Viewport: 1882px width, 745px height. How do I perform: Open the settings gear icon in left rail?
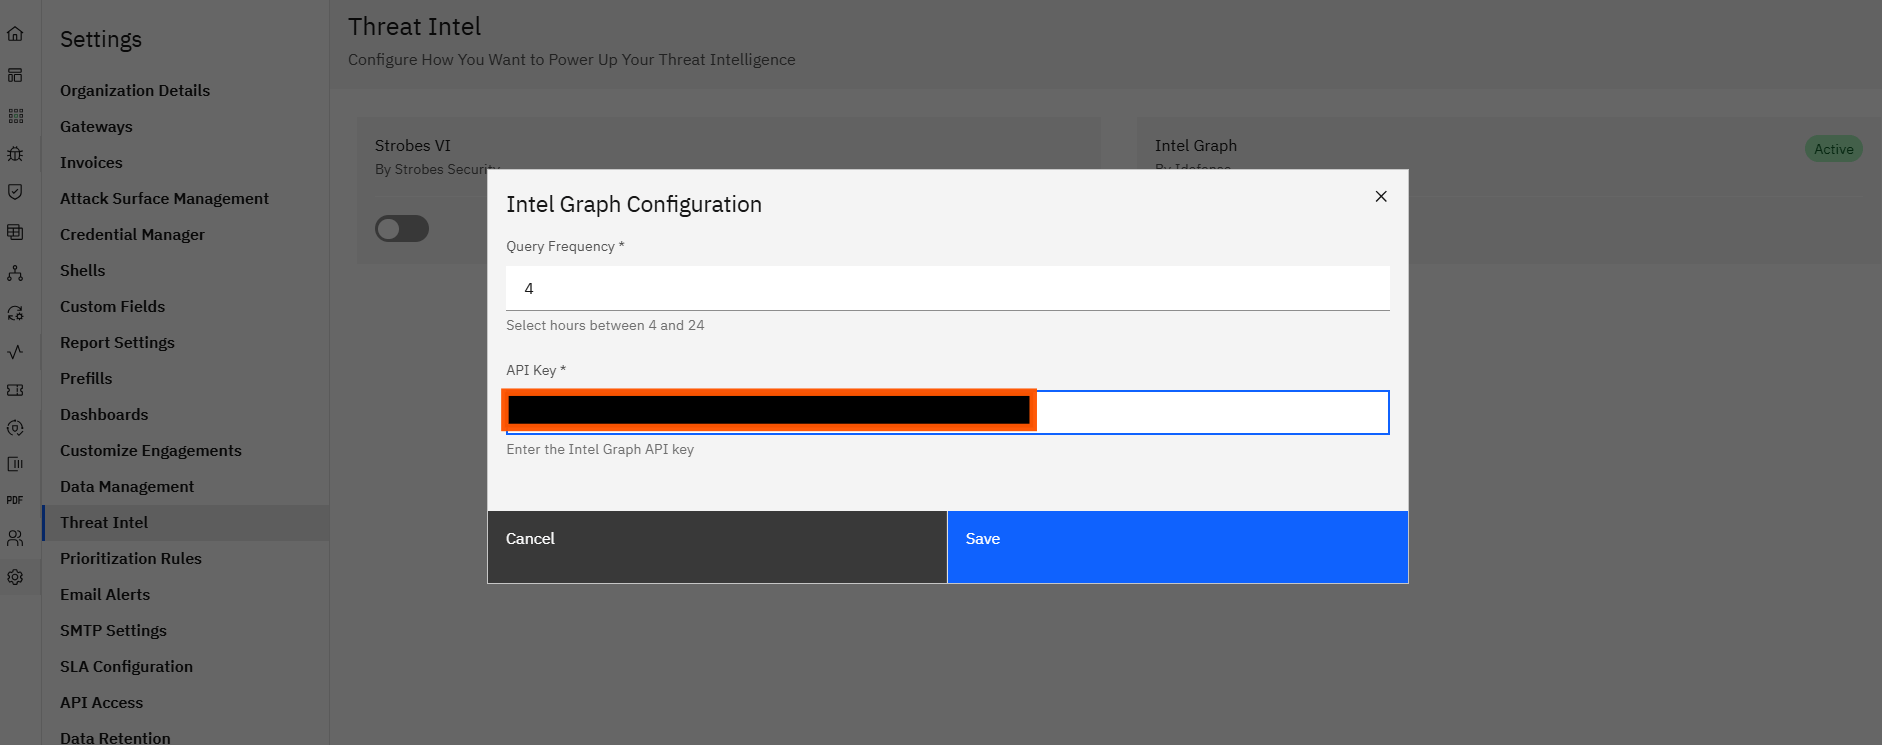[15, 577]
